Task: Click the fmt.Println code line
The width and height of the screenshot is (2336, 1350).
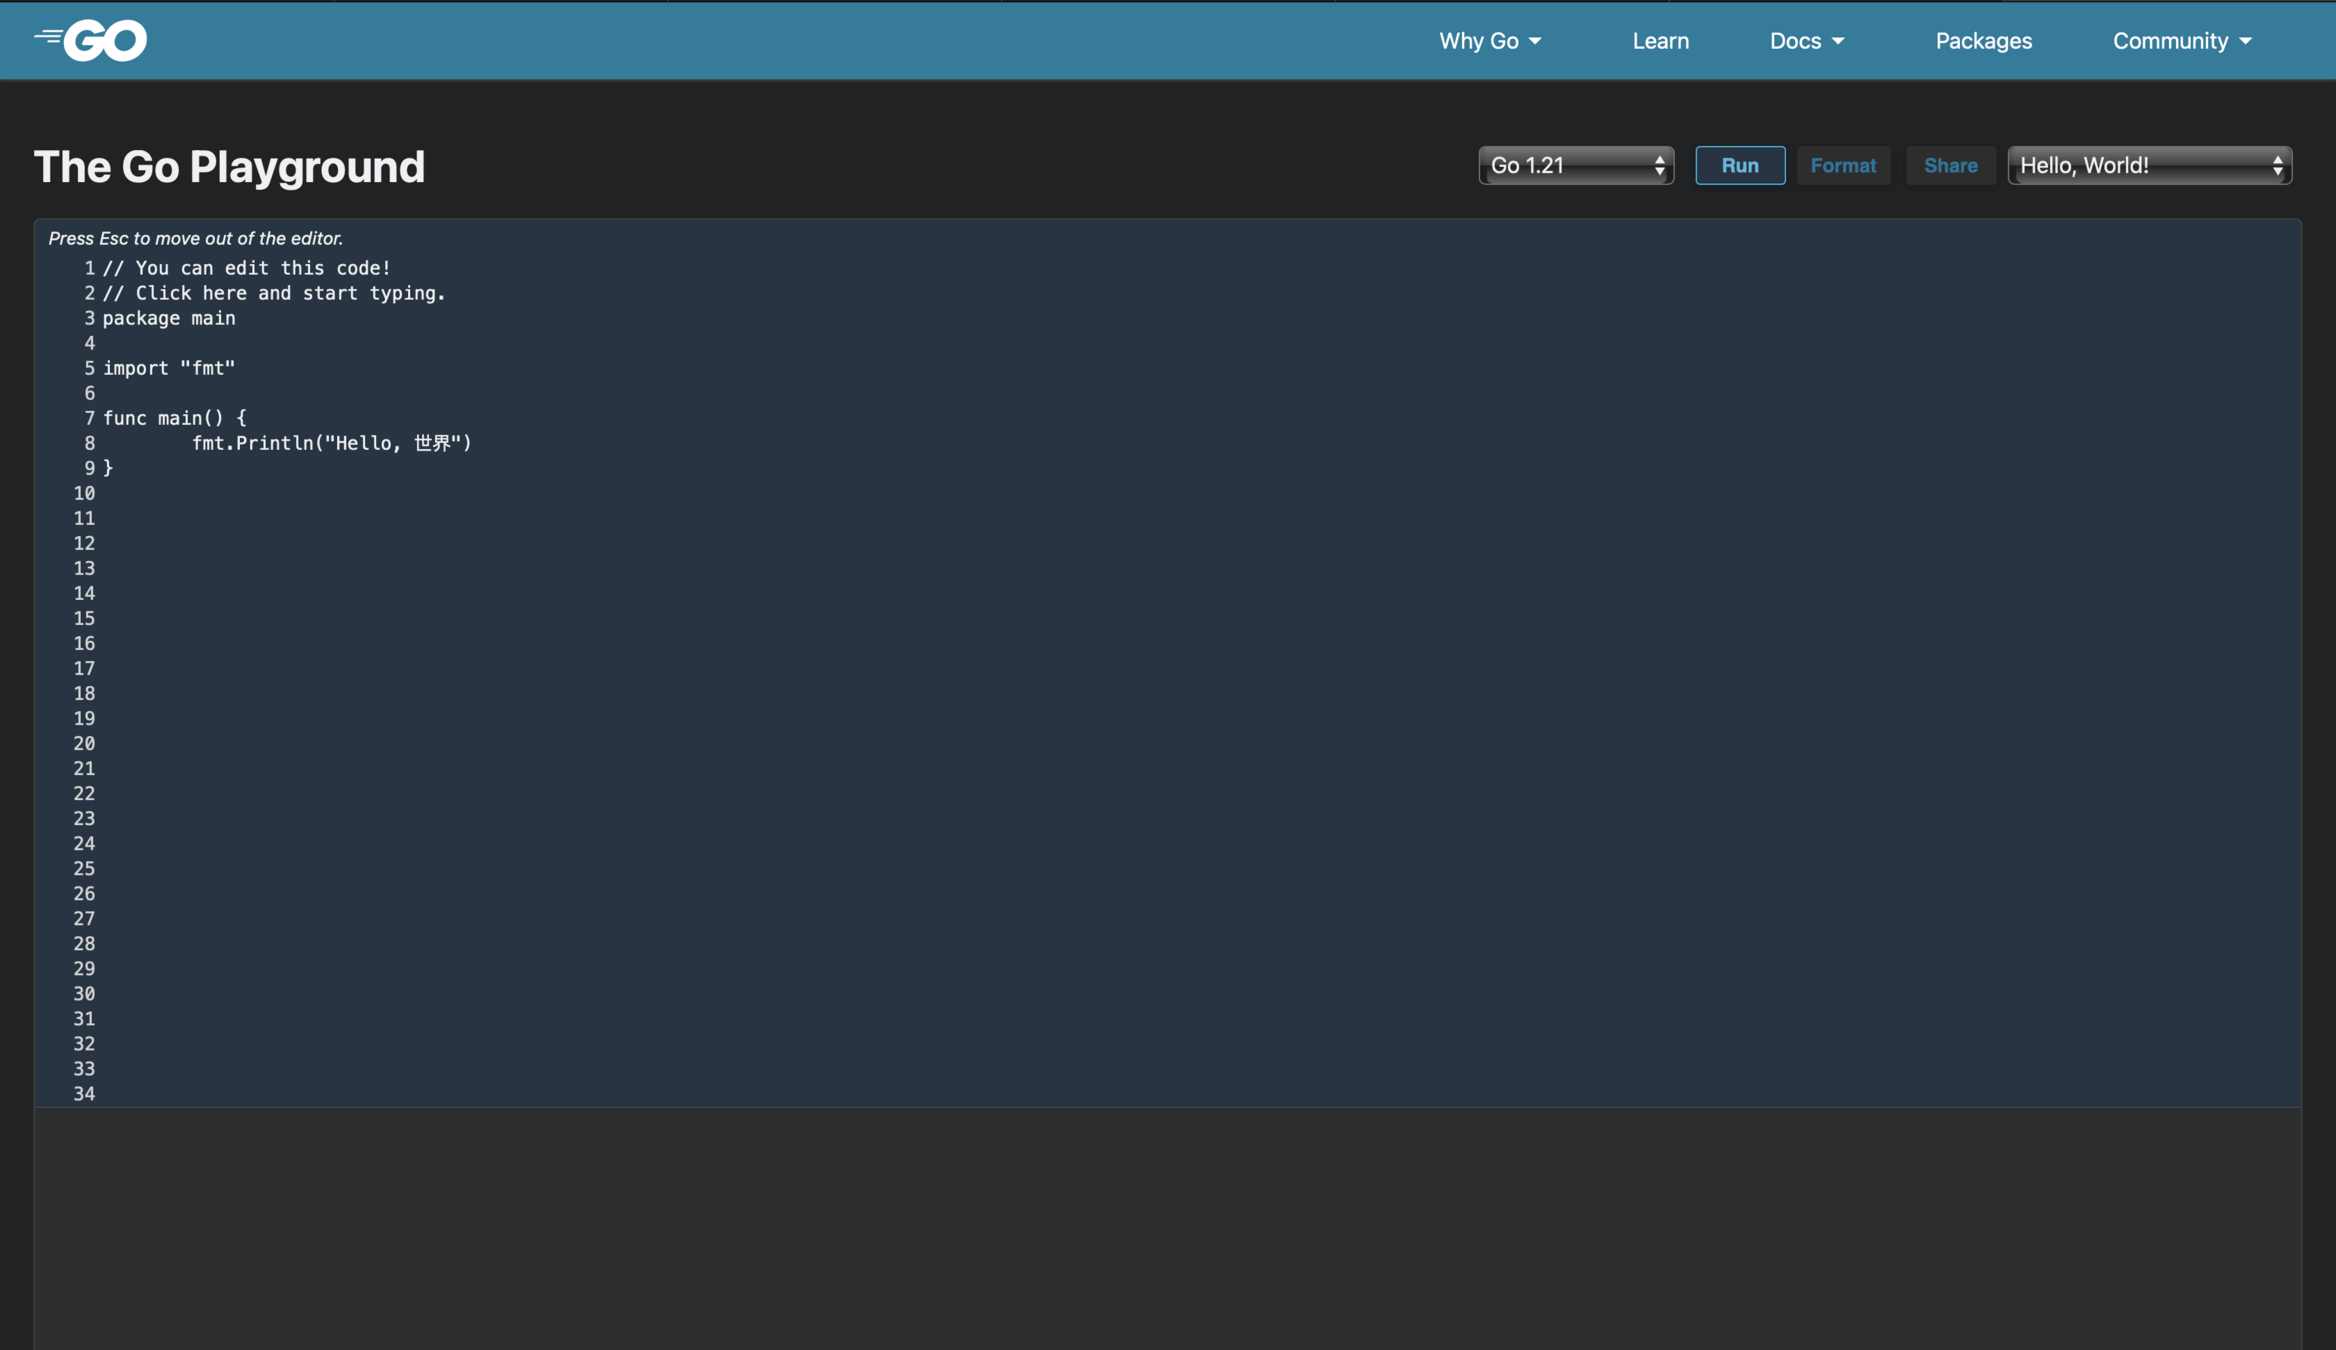Action: point(331,443)
